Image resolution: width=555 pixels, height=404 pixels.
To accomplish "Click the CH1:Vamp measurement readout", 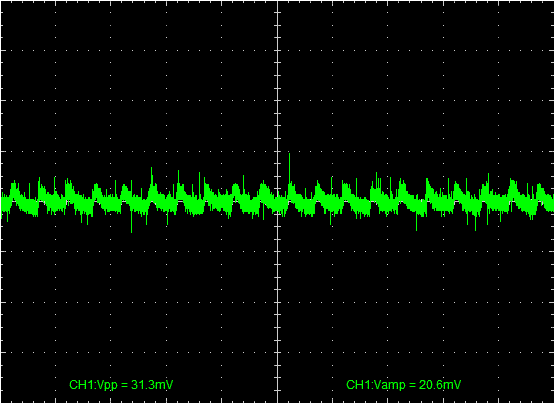I will 404,385.
